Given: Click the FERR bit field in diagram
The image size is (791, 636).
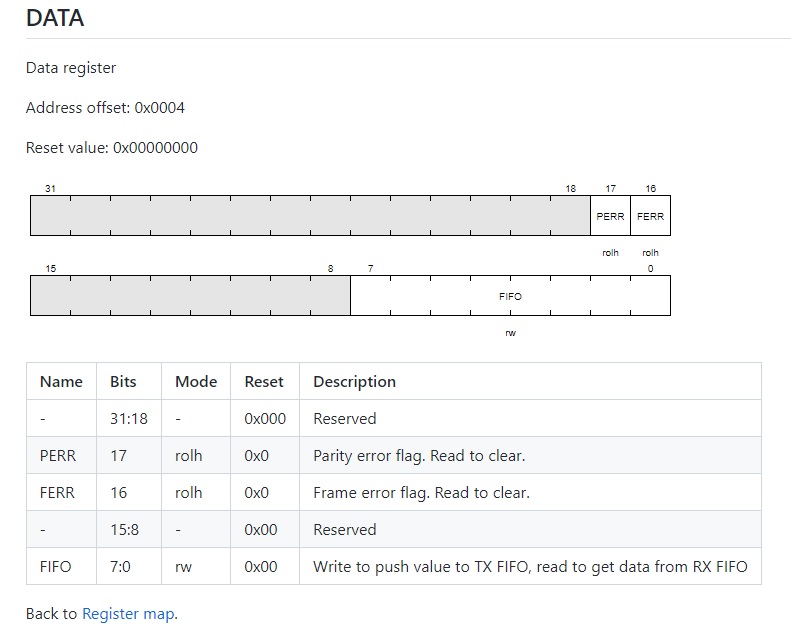Looking at the screenshot, I should click(650, 216).
